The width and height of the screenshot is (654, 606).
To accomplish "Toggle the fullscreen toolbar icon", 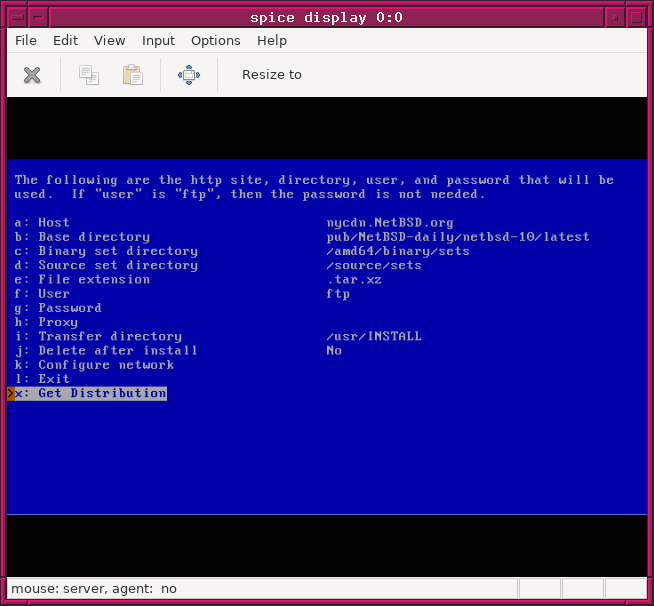I will tap(189, 75).
